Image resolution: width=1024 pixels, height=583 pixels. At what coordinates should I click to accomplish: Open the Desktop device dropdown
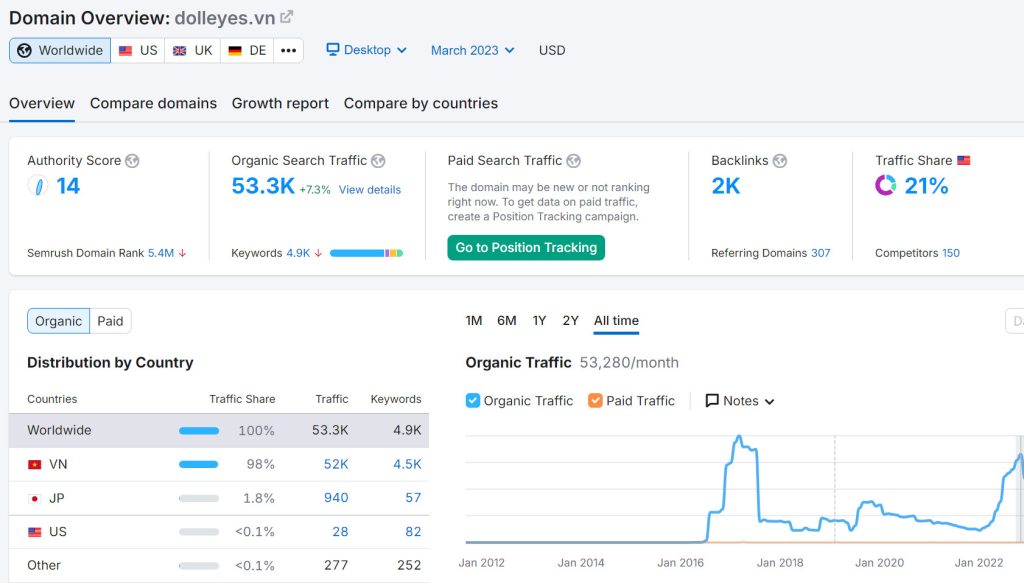coord(366,50)
